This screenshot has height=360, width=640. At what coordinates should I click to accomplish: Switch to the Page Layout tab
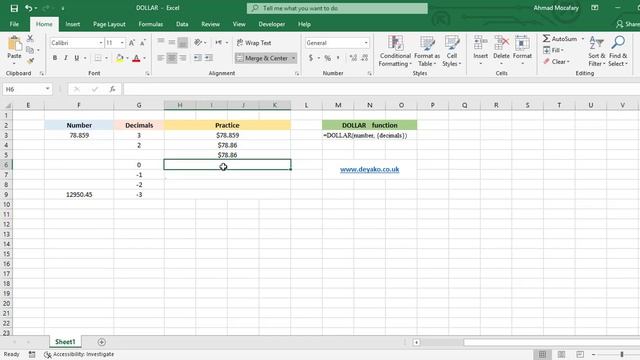point(109,24)
